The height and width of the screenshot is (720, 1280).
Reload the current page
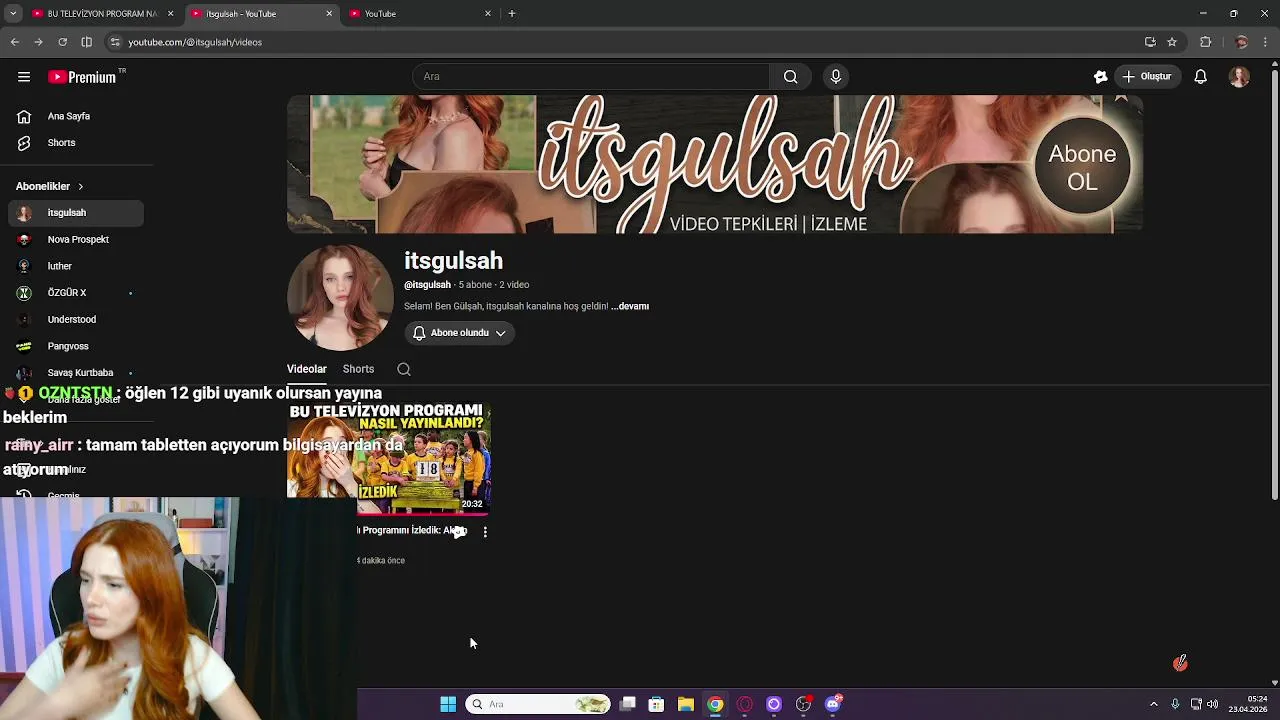62,42
